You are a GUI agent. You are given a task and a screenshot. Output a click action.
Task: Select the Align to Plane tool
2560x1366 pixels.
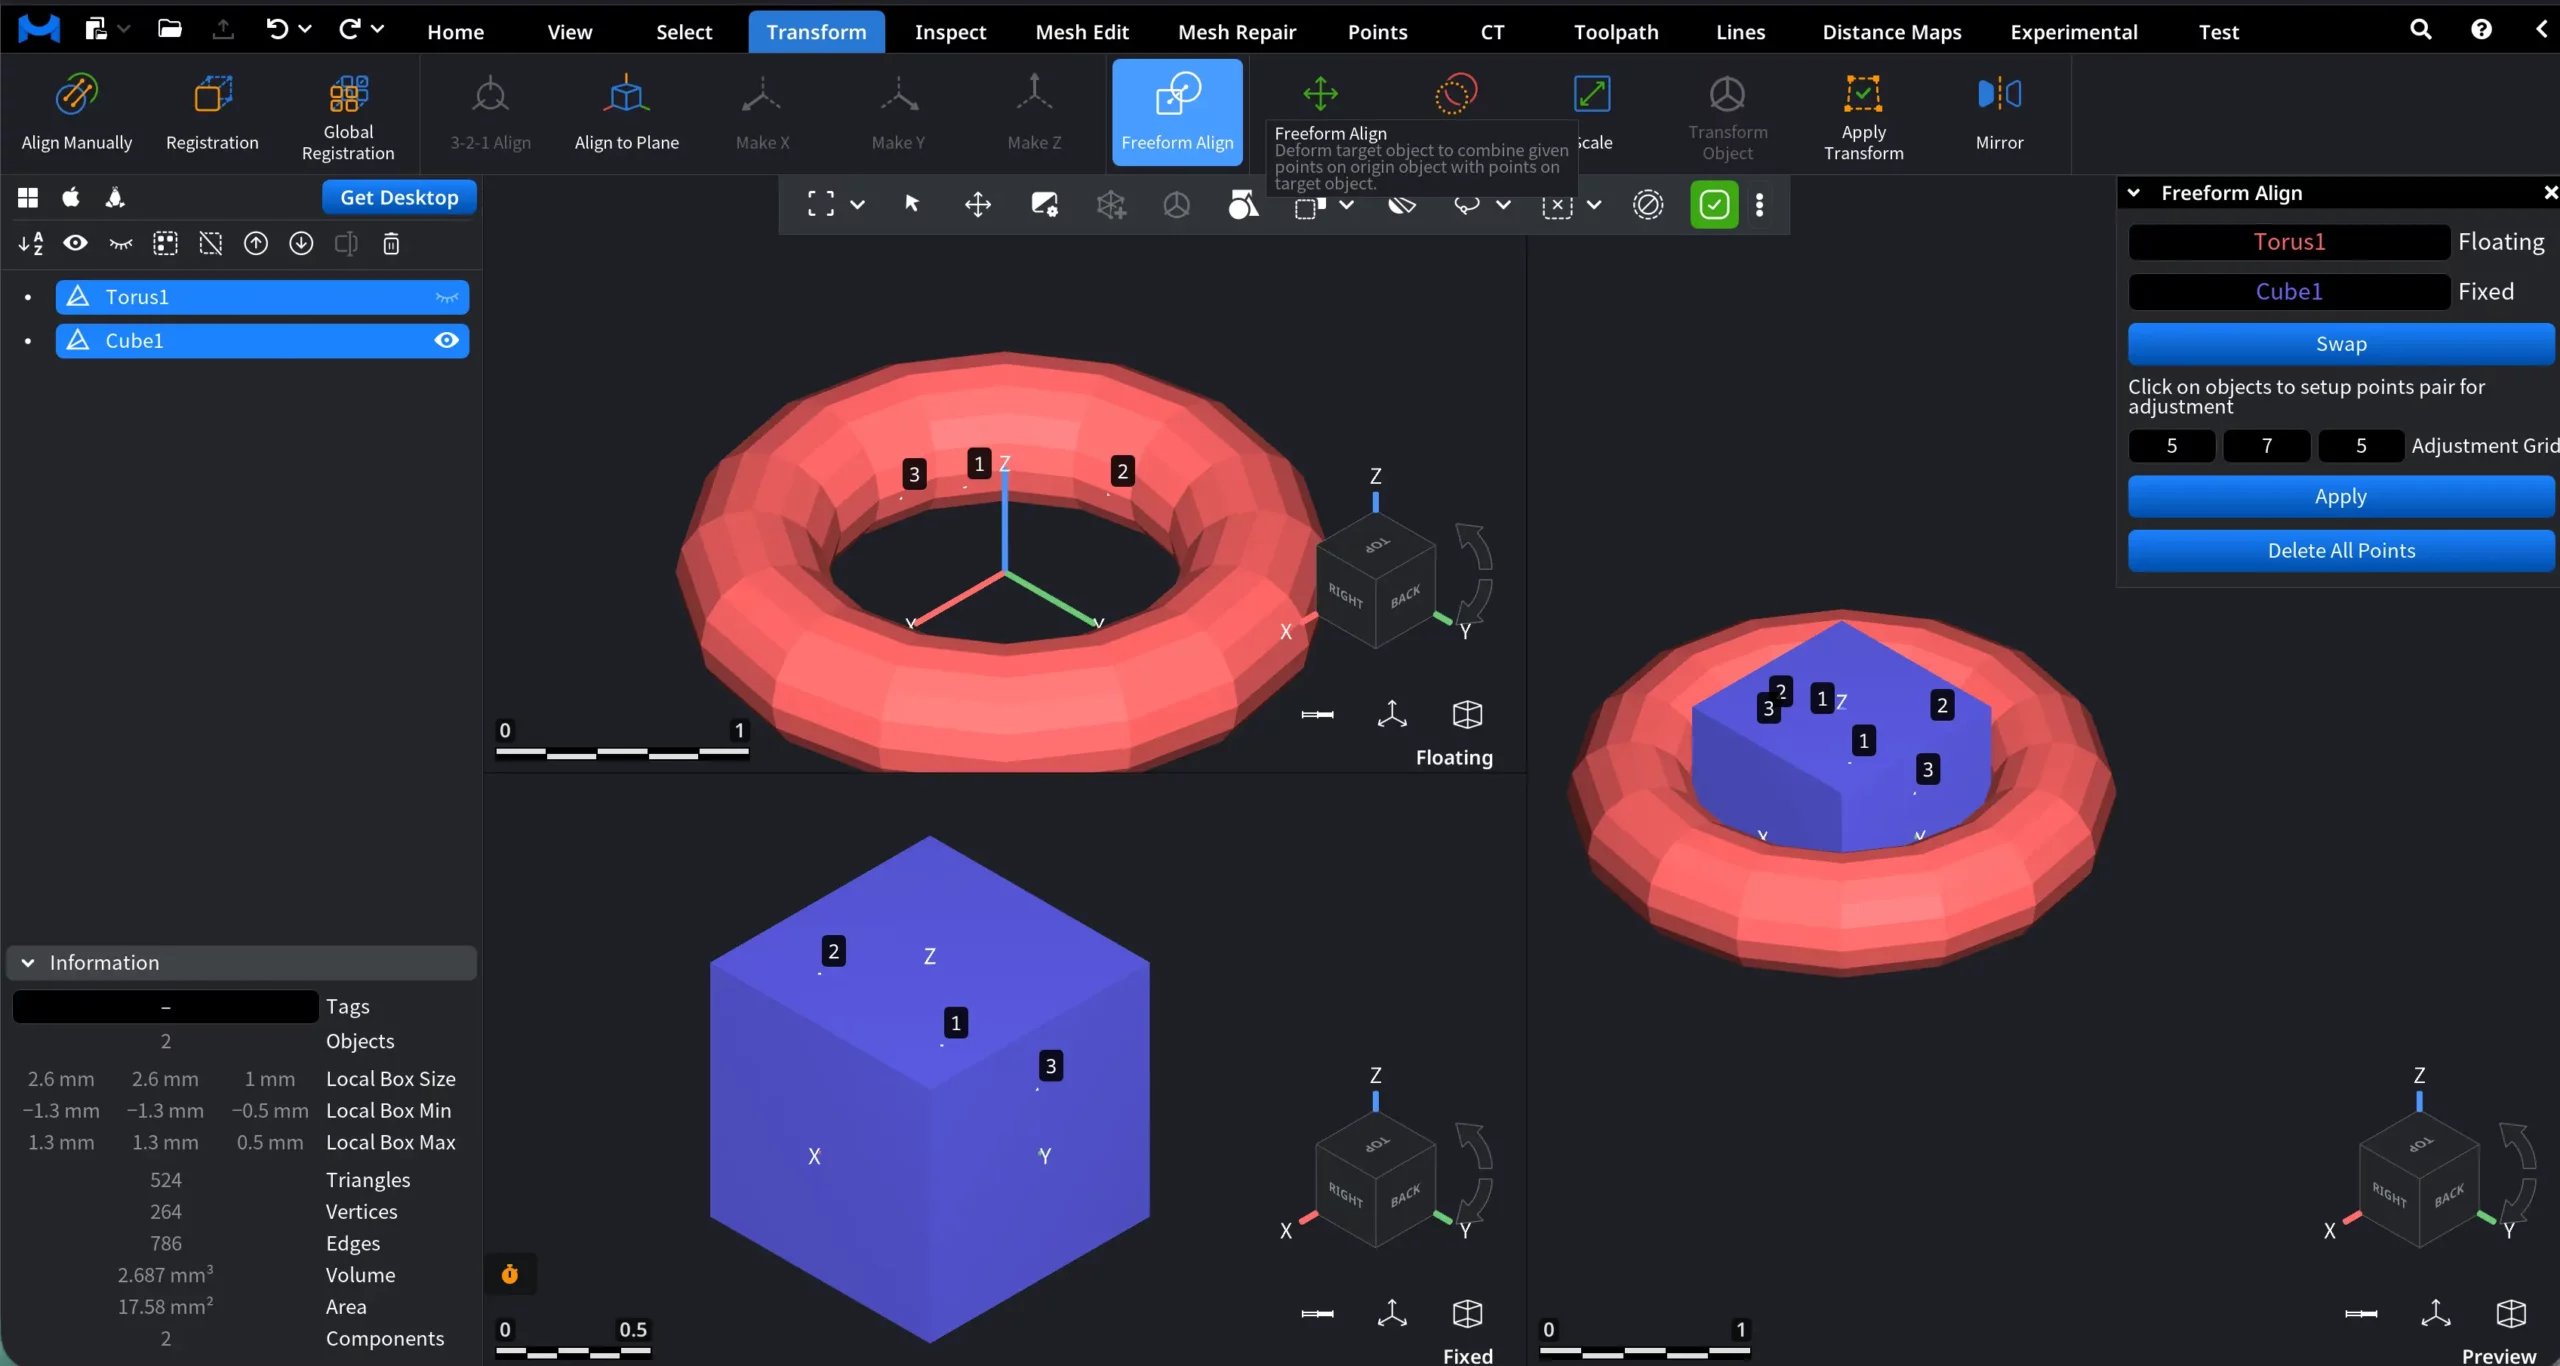[x=626, y=96]
